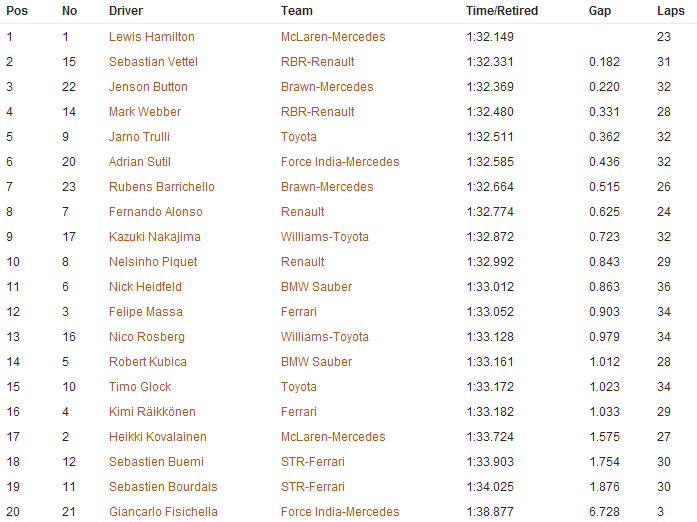Open Lewis Hamilton driver link
Image resolution: width=697 pixels, height=522 pixels.
pos(152,37)
